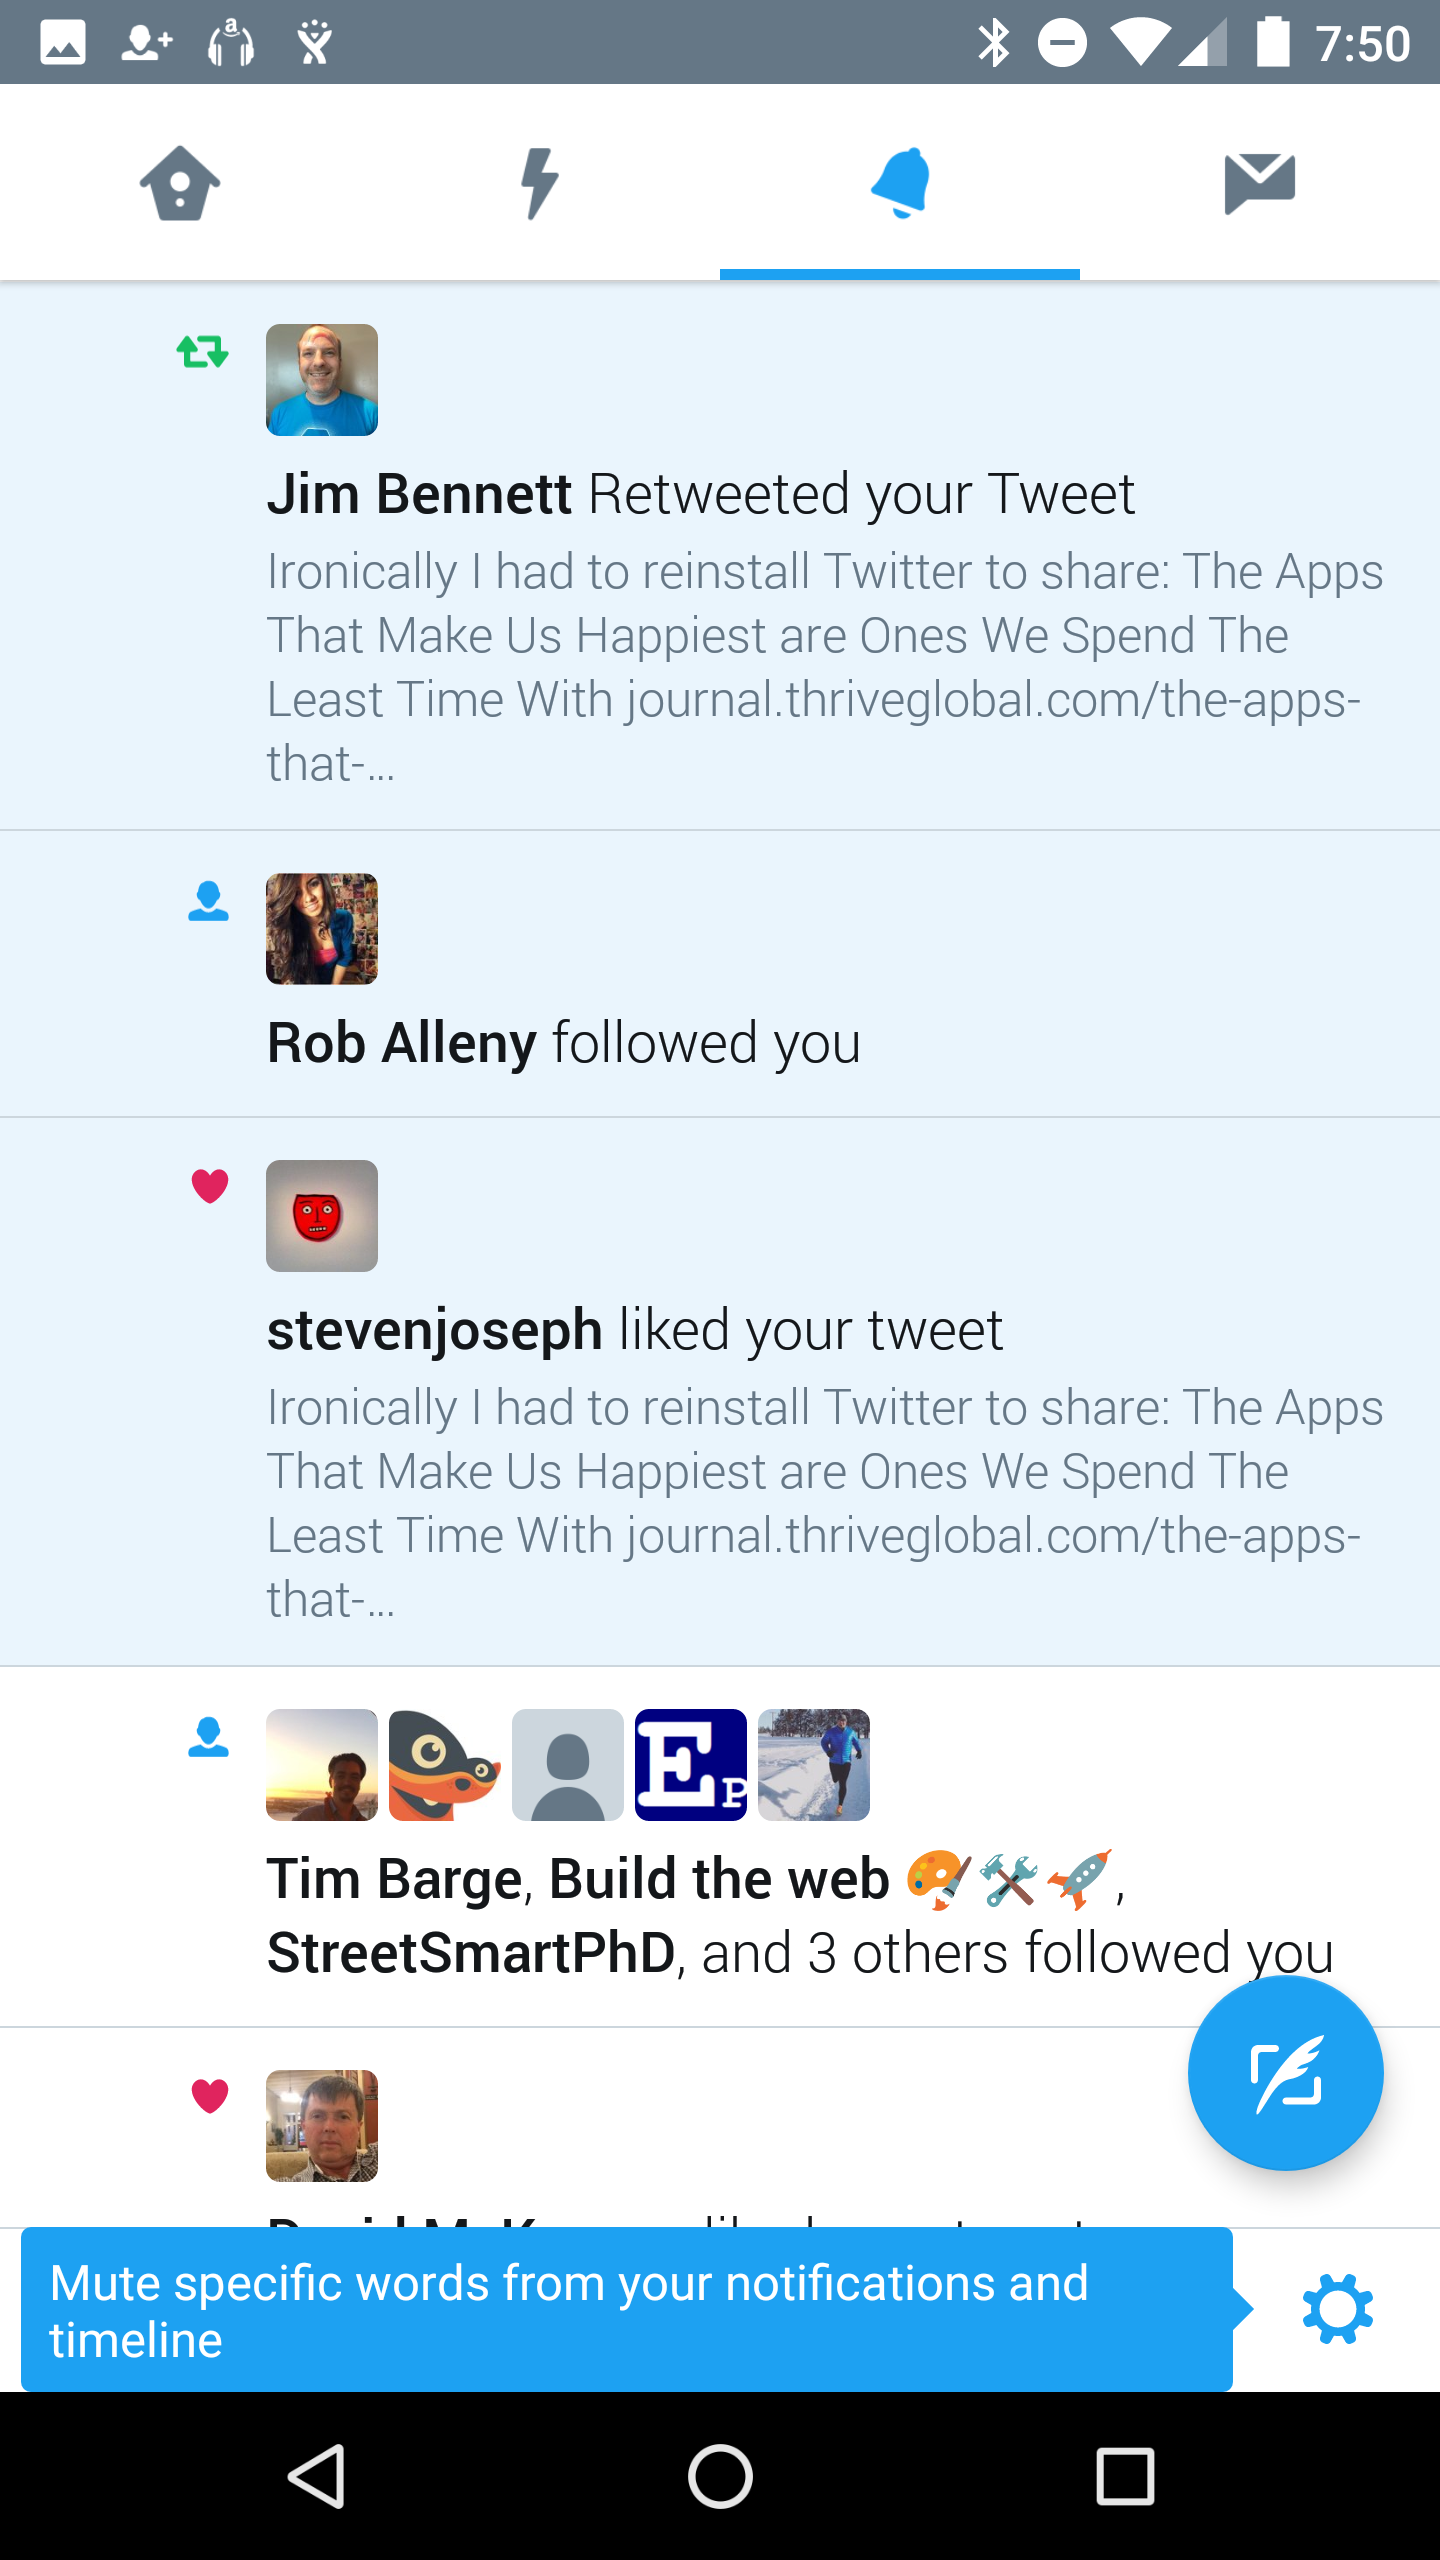This screenshot has width=1440, height=2560.
Task: Tap follower icon next to Rob Alleny
Action: pyautogui.click(x=208, y=901)
